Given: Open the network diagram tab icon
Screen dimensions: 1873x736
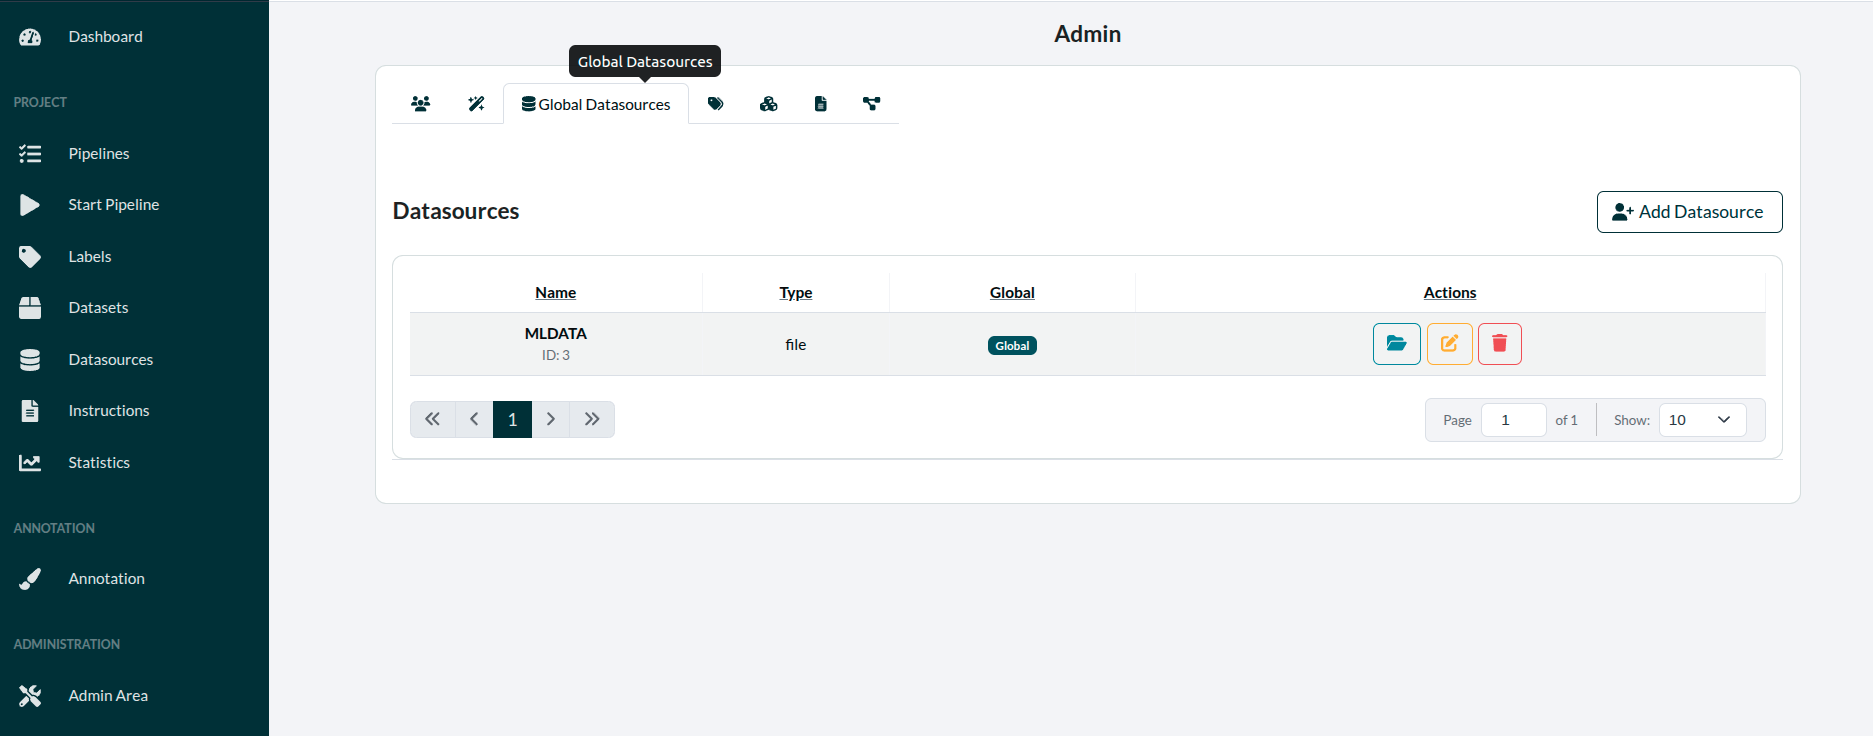Looking at the screenshot, I should click(x=872, y=104).
